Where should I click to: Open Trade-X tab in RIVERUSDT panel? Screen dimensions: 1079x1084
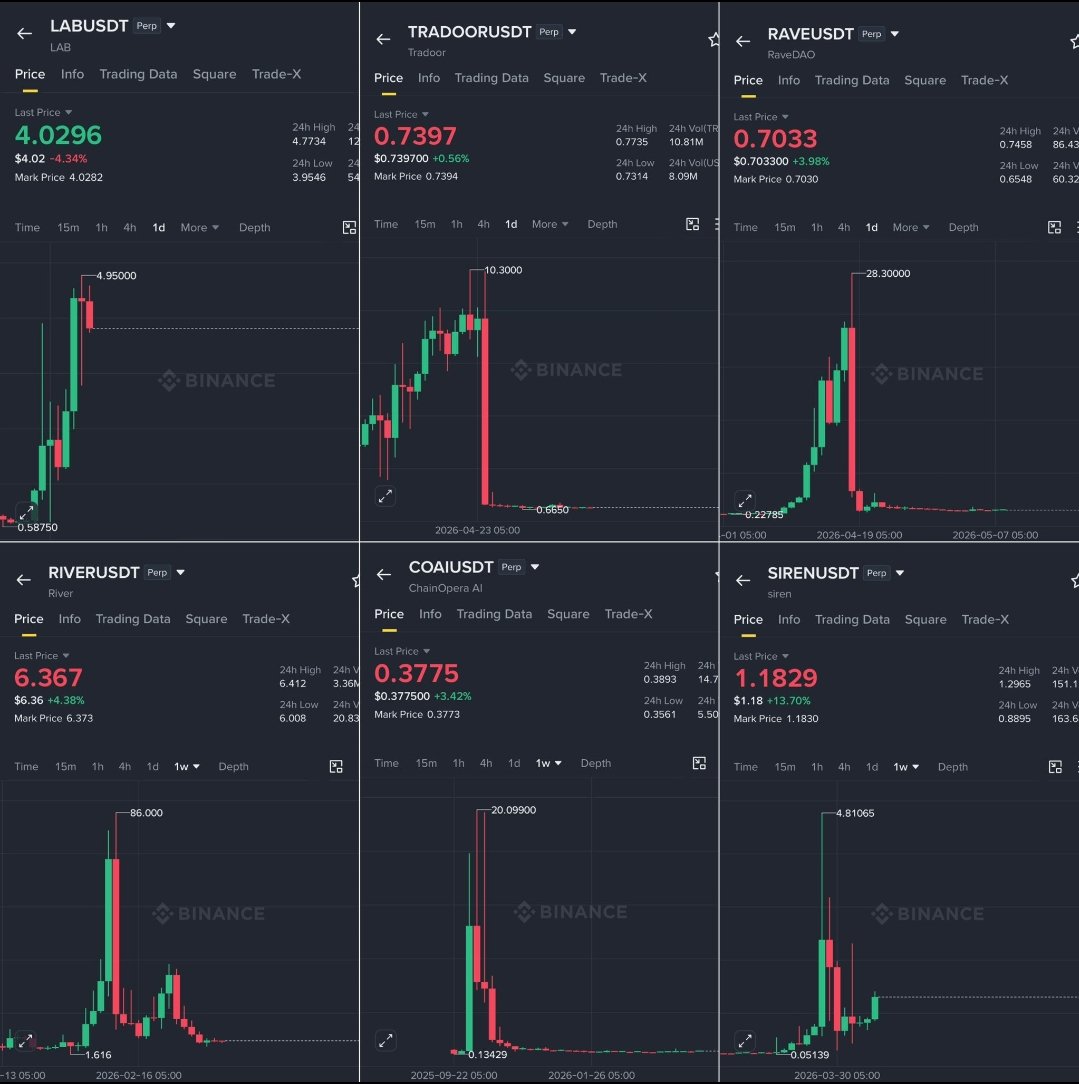[266, 619]
